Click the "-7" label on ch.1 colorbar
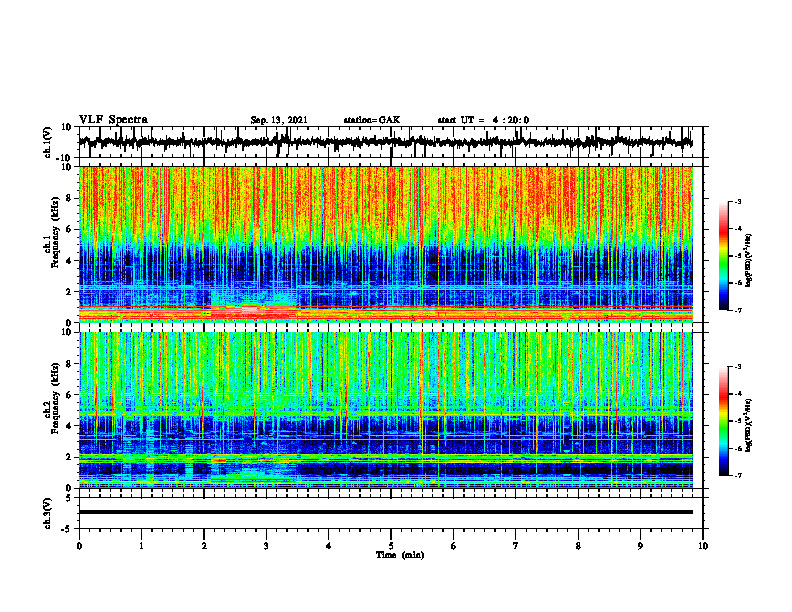This screenshot has width=792, height=612. tap(738, 310)
